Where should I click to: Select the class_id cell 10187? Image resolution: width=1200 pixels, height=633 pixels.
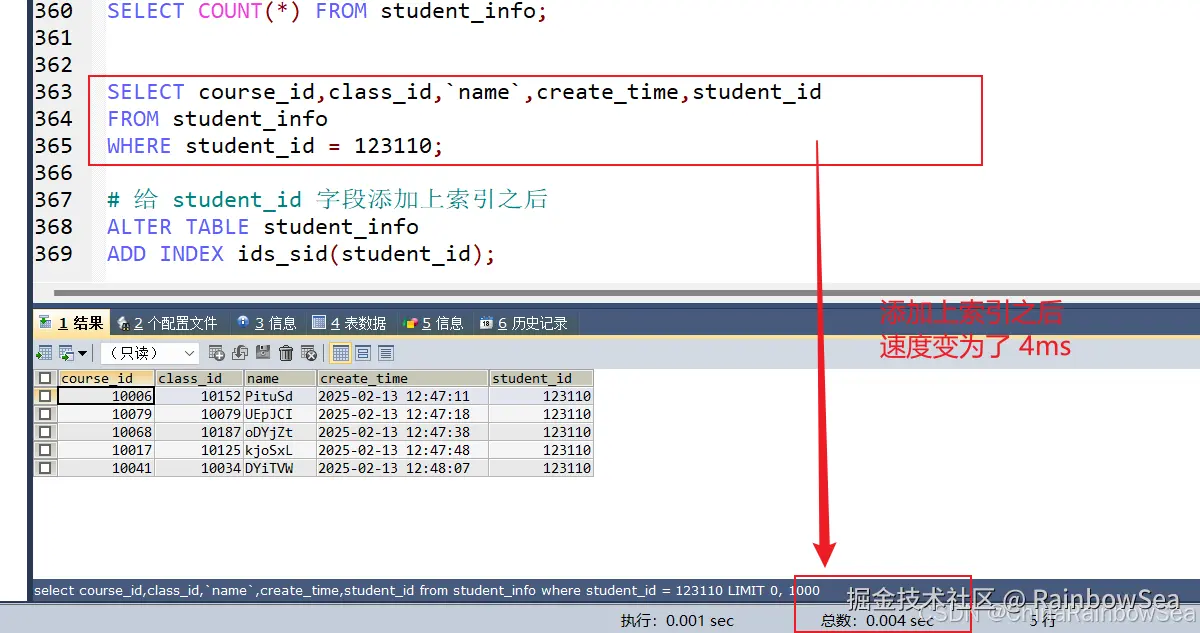tap(200, 432)
